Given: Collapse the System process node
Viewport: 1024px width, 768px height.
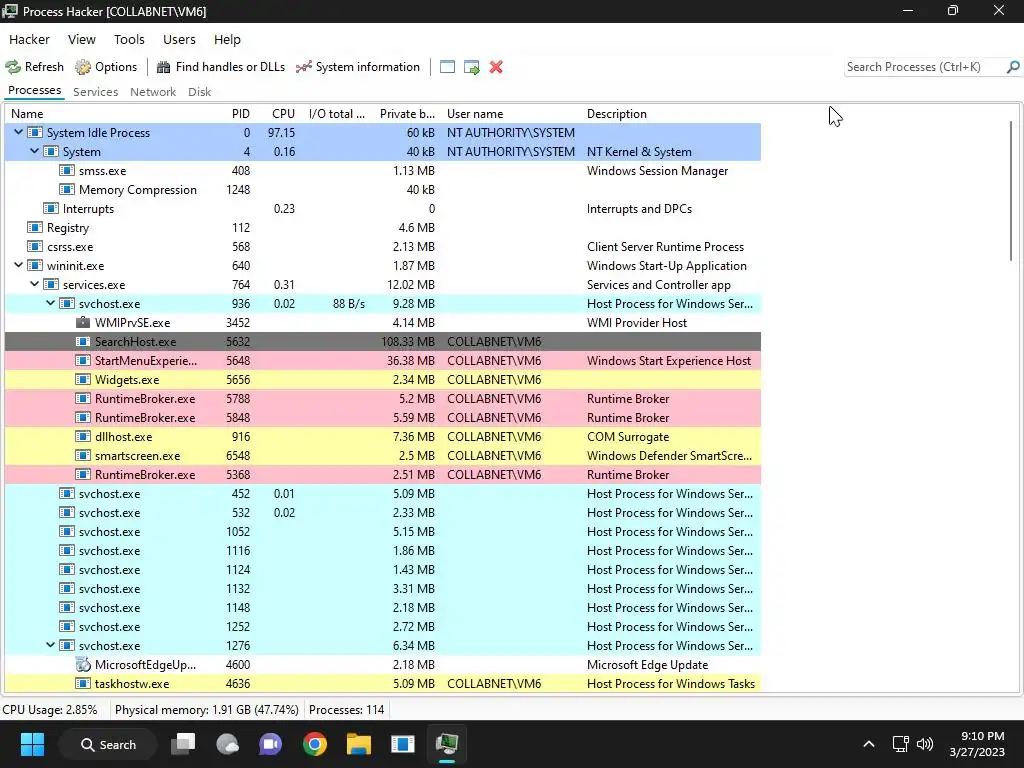Looking at the screenshot, I should (35, 152).
